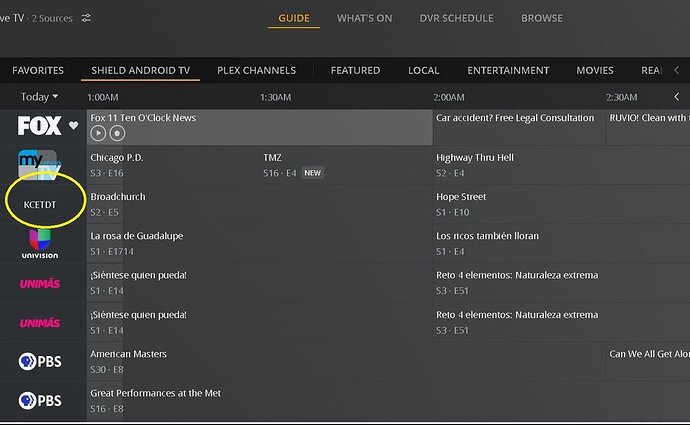Open Car accident? Free Legal Consultation listing
The image size is (690, 425).
click(x=519, y=127)
